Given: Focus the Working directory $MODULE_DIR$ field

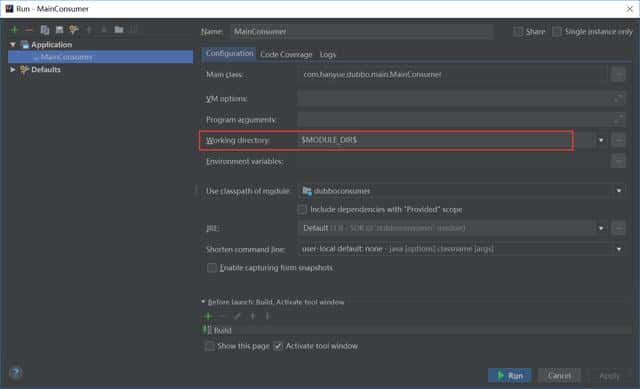Looking at the screenshot, I should (447, 140).
